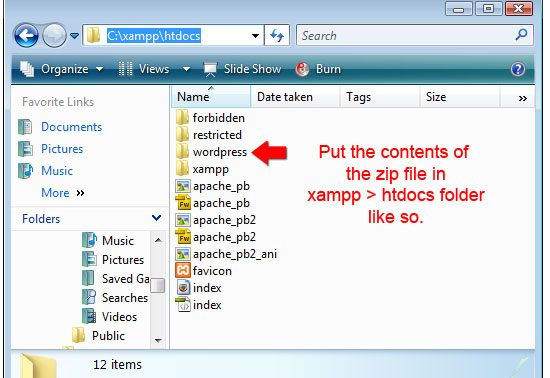550x378 pixels.
Task: Show hidden columns with chevron
Action: pos(522,99)
